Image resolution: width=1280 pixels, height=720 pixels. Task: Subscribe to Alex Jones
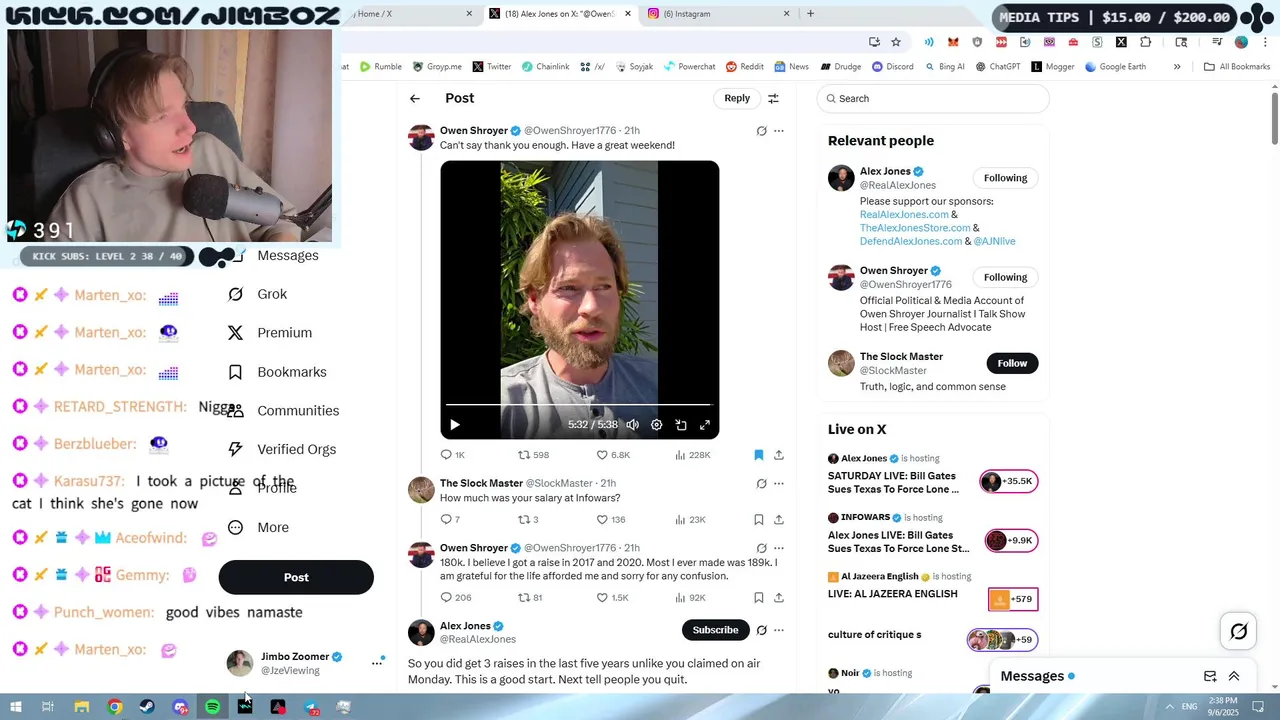(x=716, y=630)
